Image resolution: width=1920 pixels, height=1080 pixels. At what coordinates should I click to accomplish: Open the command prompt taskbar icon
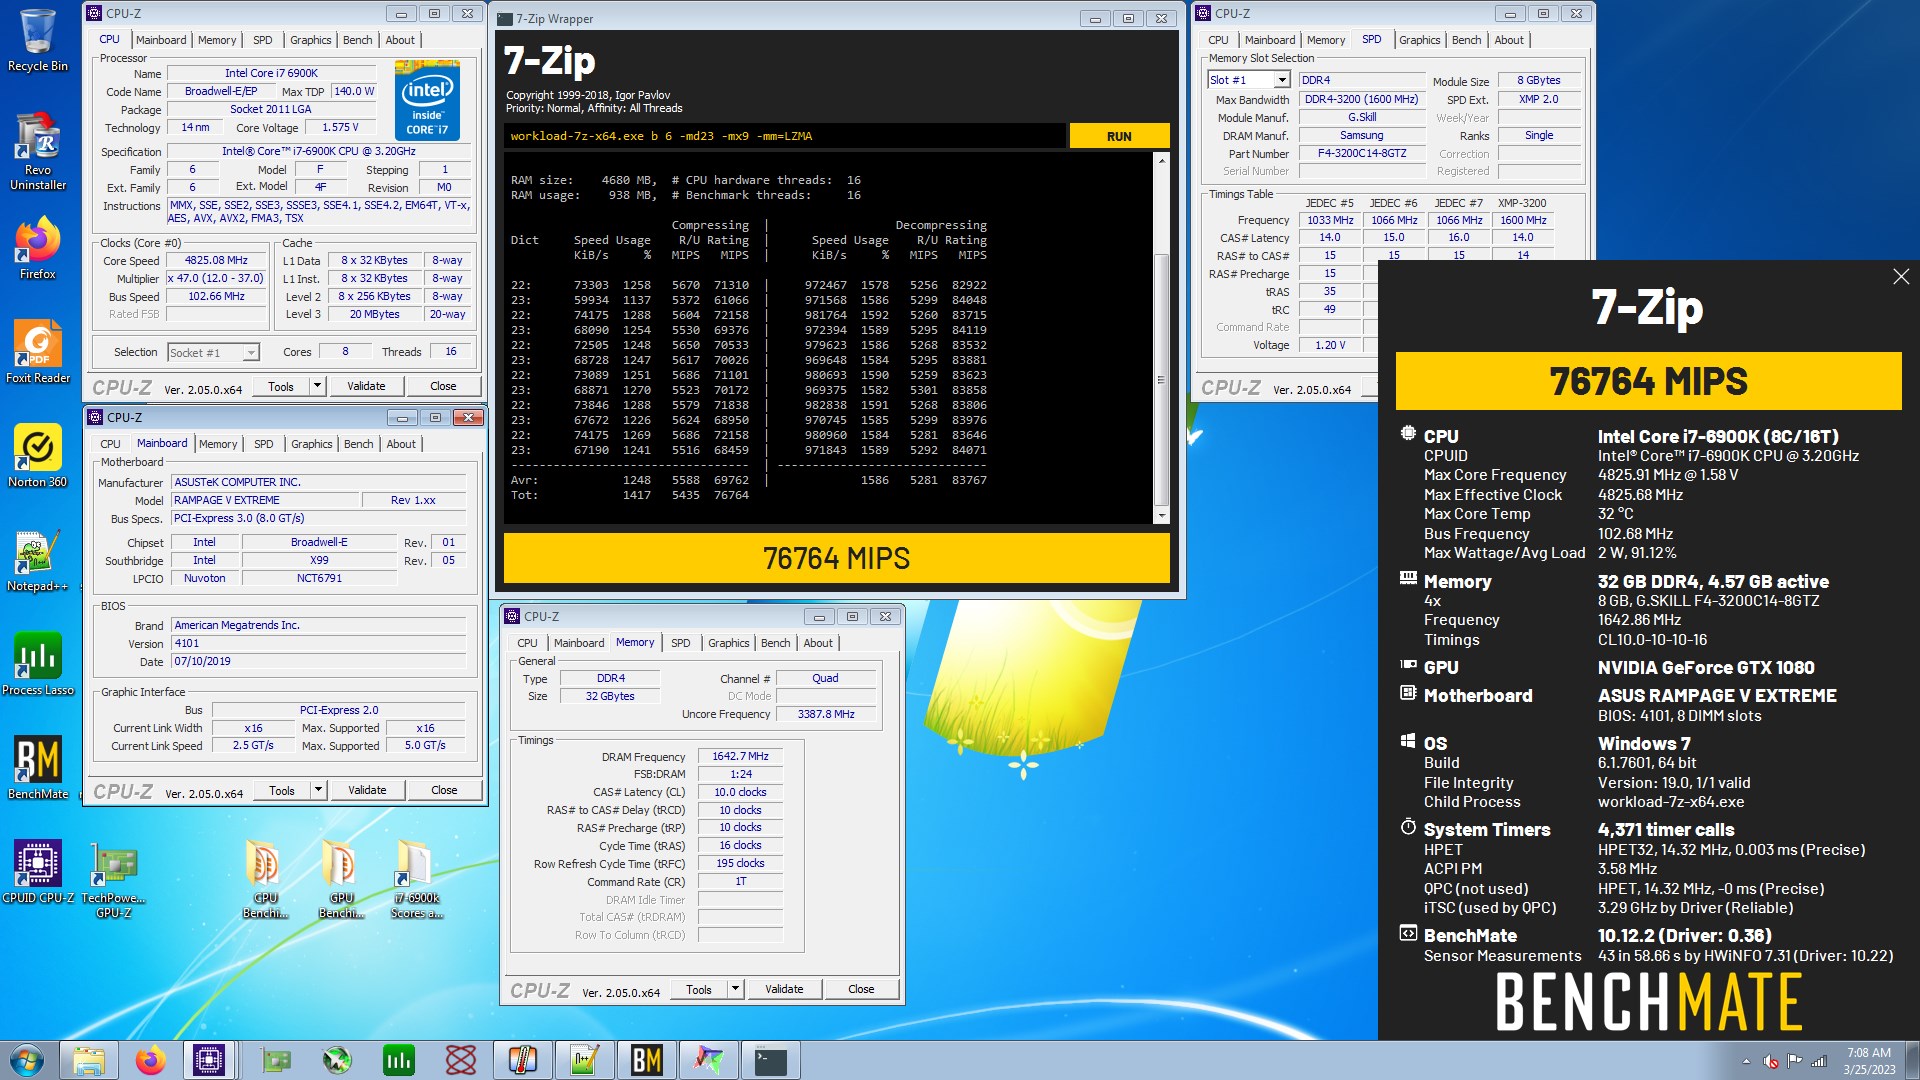[x=770, y=1060]
